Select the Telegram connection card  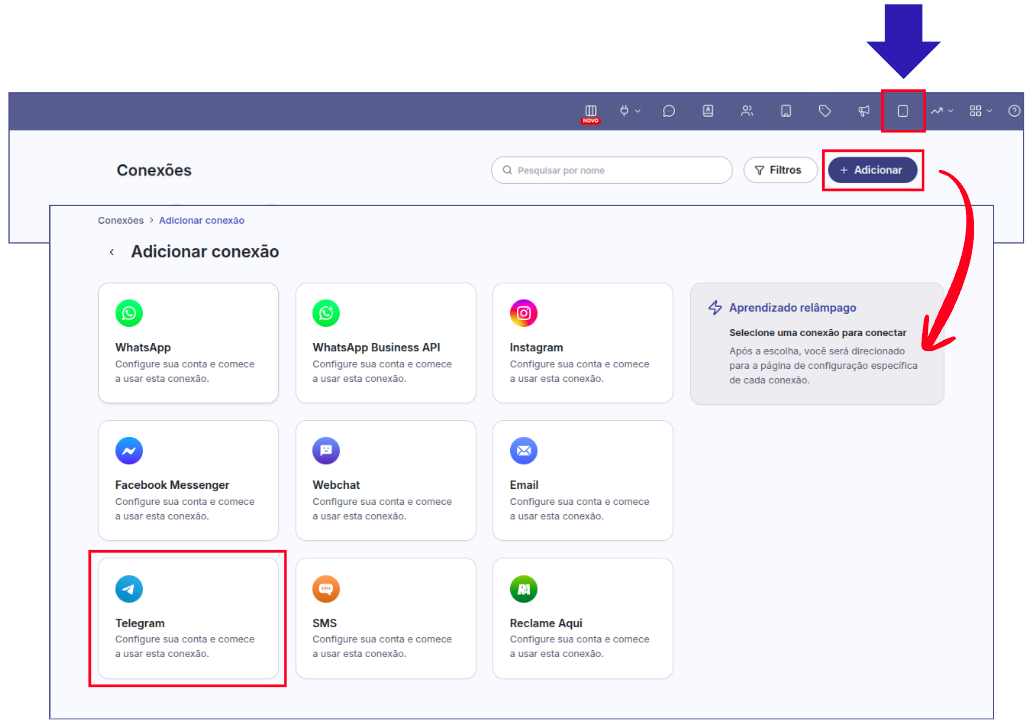coord(188,618)
